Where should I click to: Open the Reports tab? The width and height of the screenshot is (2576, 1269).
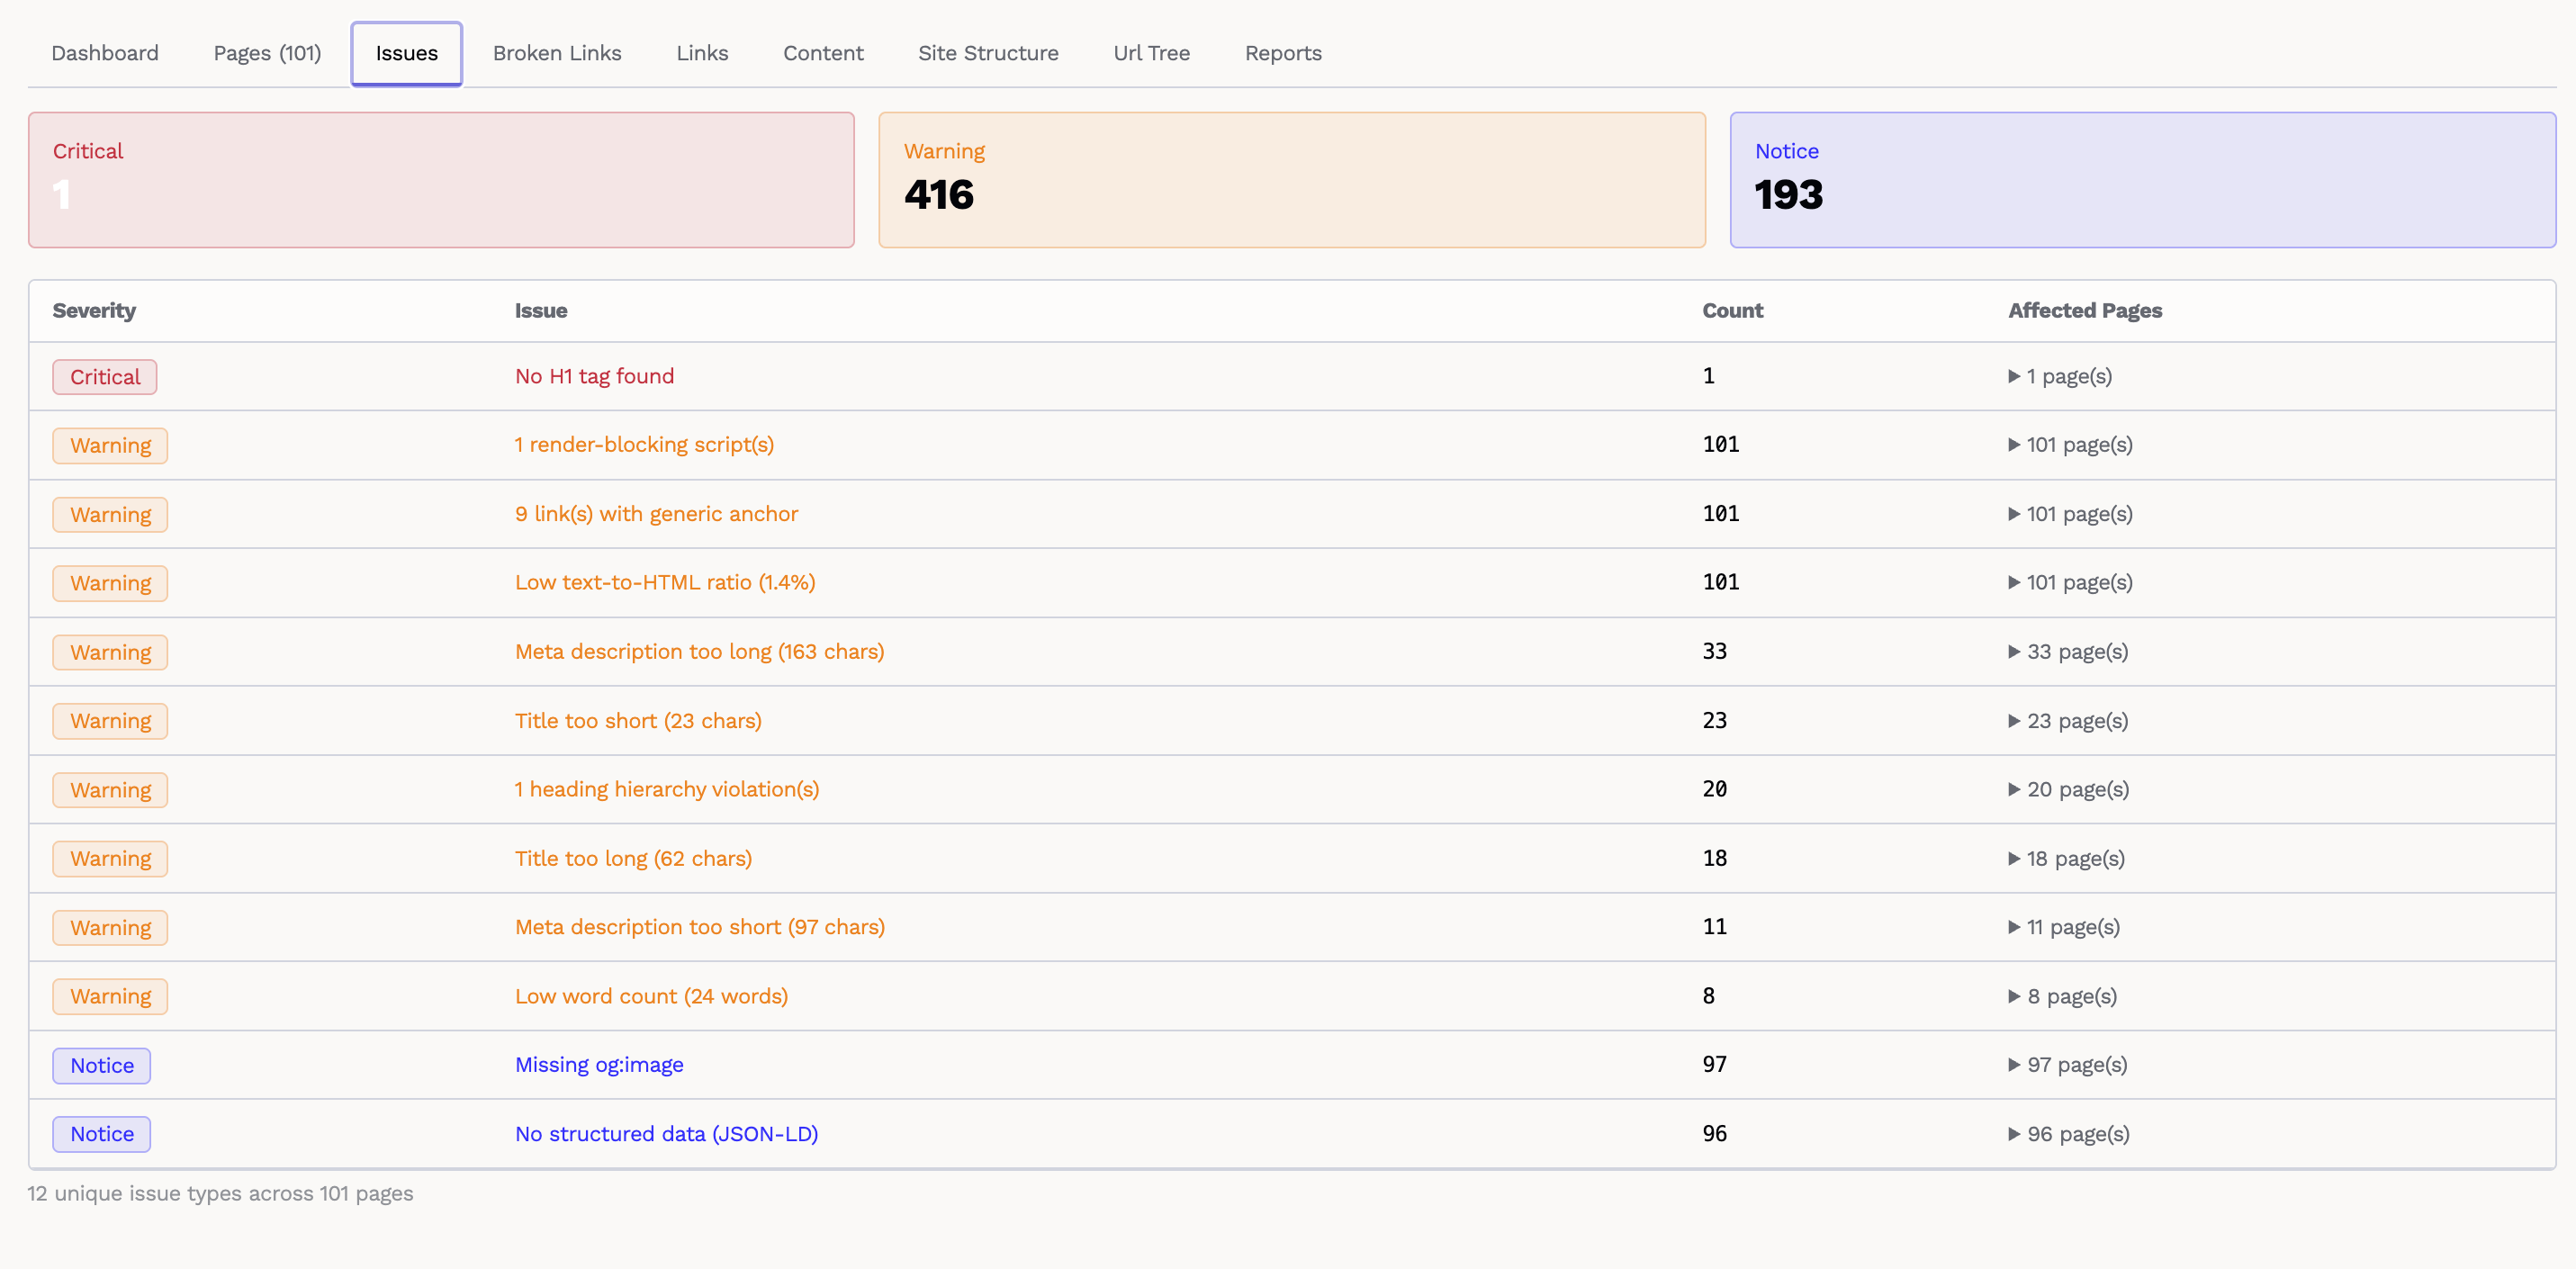pyautogui.click(x=1283, y=53)
